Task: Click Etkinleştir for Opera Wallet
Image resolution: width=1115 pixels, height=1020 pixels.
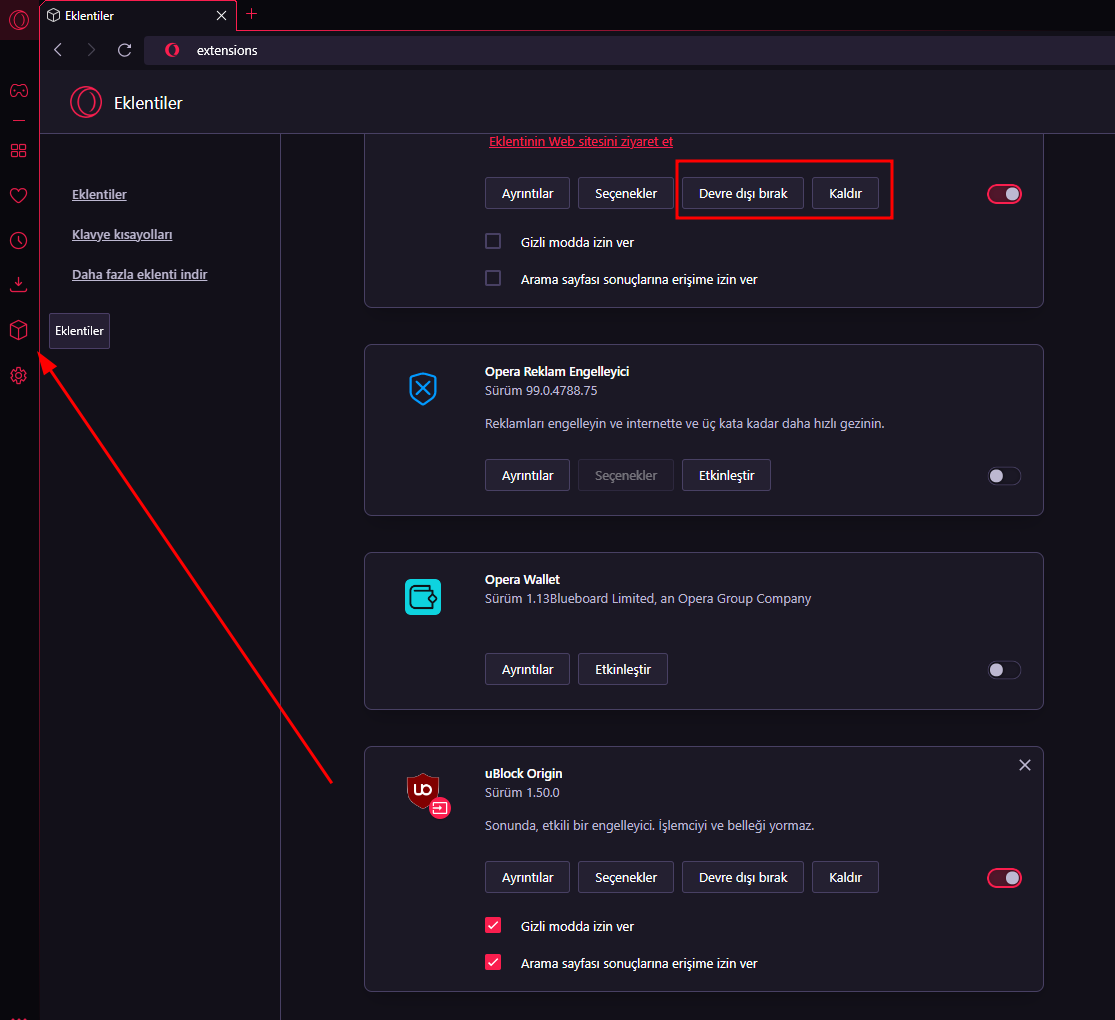Action: pyautogui.click(x=622, y=669)
